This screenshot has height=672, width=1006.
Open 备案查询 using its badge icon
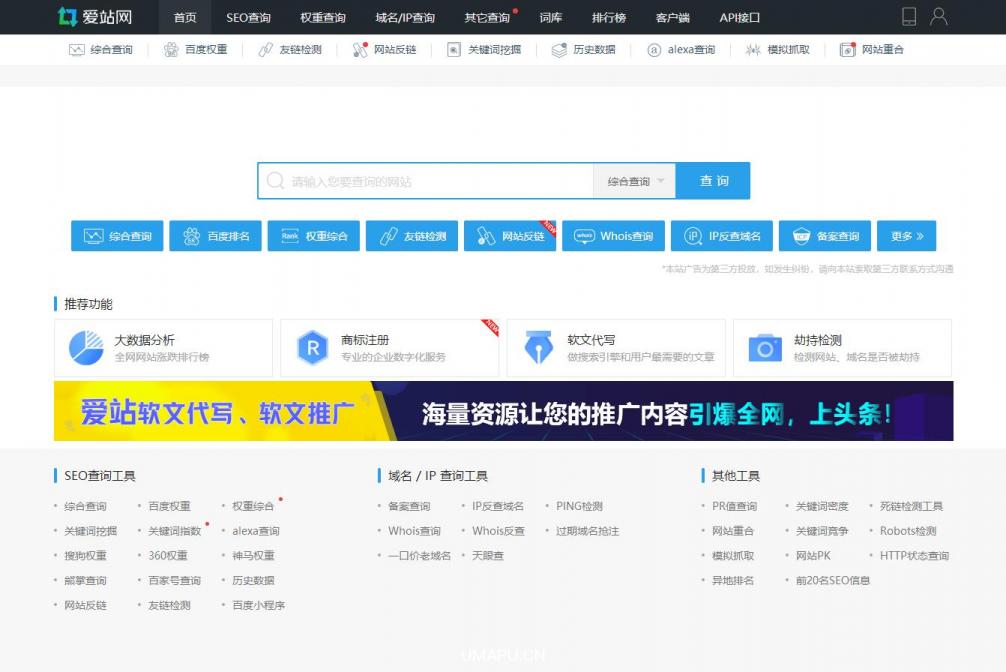pyautogui.click(x=827, y=236)
